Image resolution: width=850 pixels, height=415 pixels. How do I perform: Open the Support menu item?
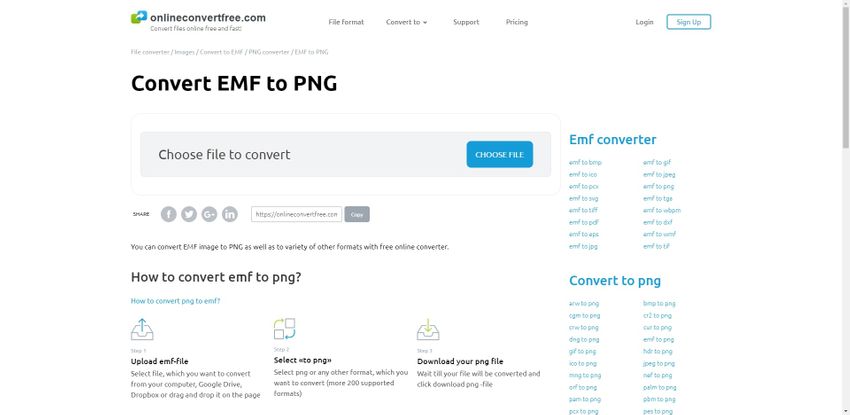(x=466, y=22)
